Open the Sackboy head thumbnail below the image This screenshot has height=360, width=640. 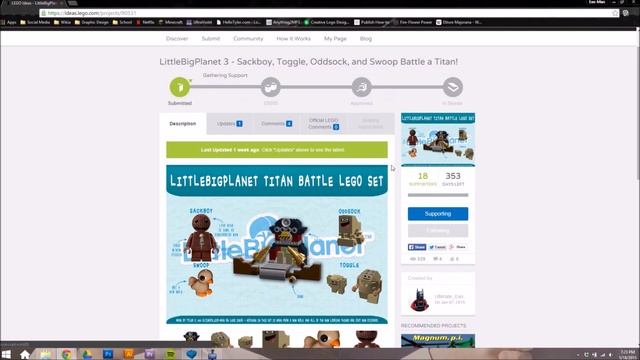[x=366, y=339]
